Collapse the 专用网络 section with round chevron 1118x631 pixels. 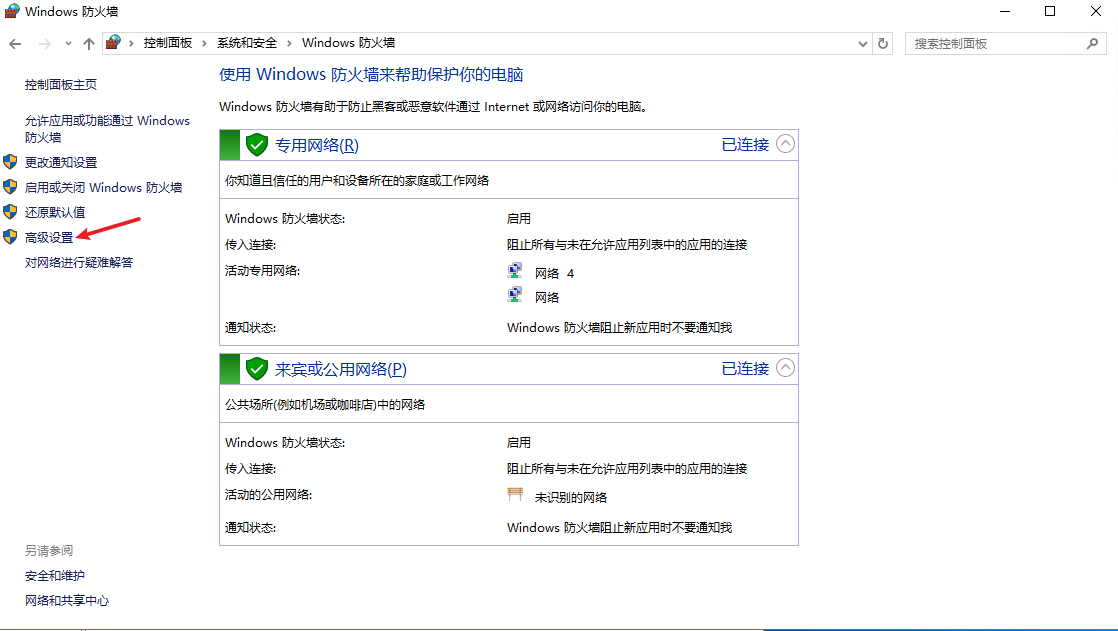(x=785, y=144)
